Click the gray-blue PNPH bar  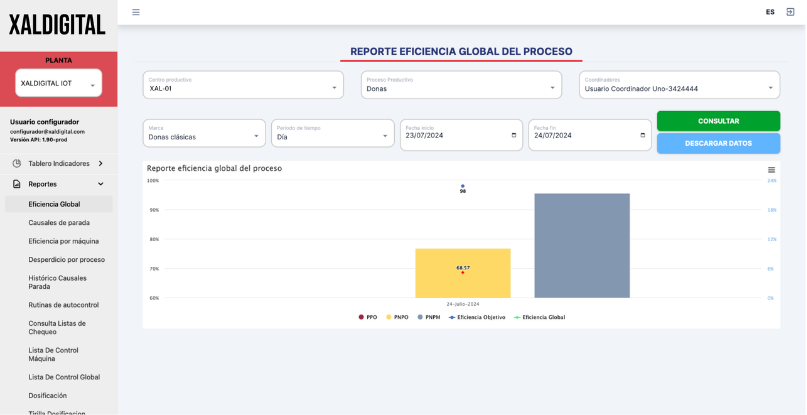[x=582, y=246]
